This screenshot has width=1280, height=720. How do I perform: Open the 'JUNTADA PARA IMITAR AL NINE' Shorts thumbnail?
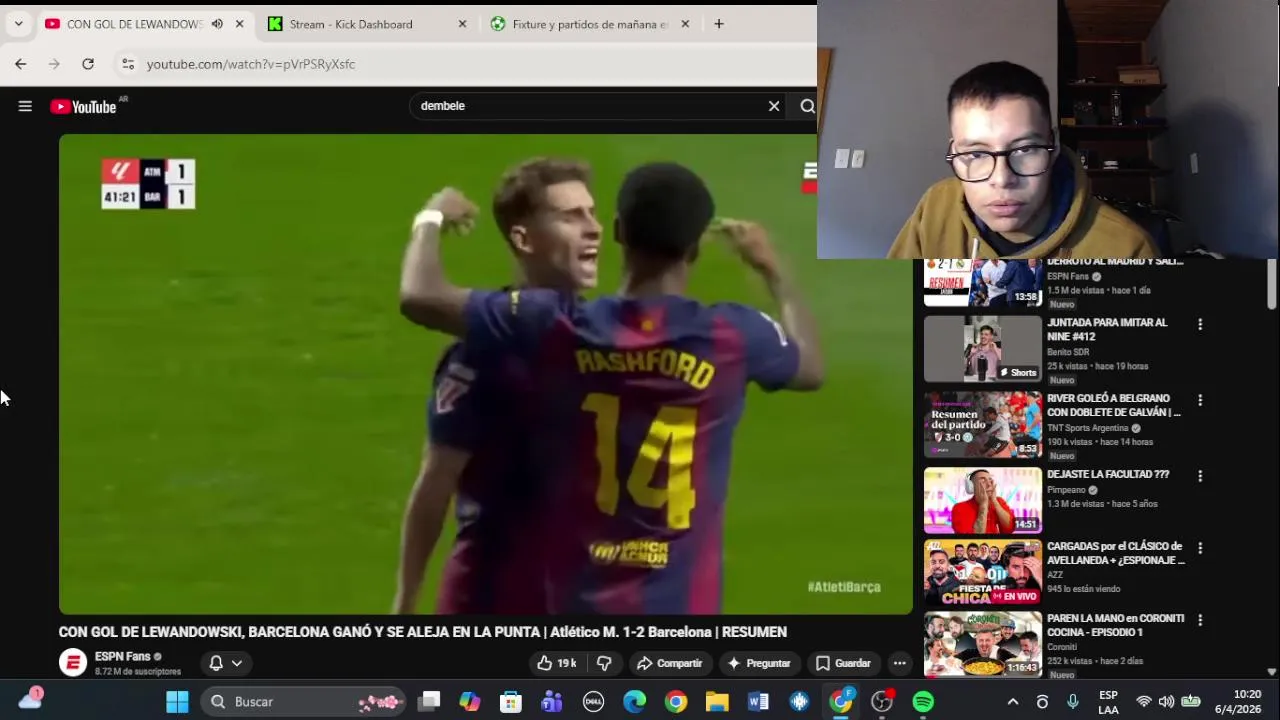point(983,349)
